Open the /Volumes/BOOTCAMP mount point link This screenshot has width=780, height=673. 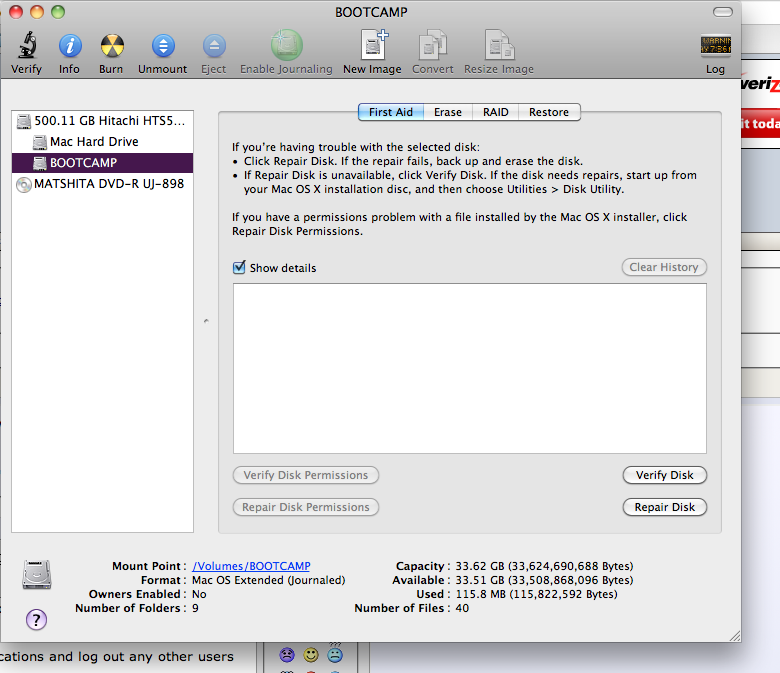(x=251, y=566)
